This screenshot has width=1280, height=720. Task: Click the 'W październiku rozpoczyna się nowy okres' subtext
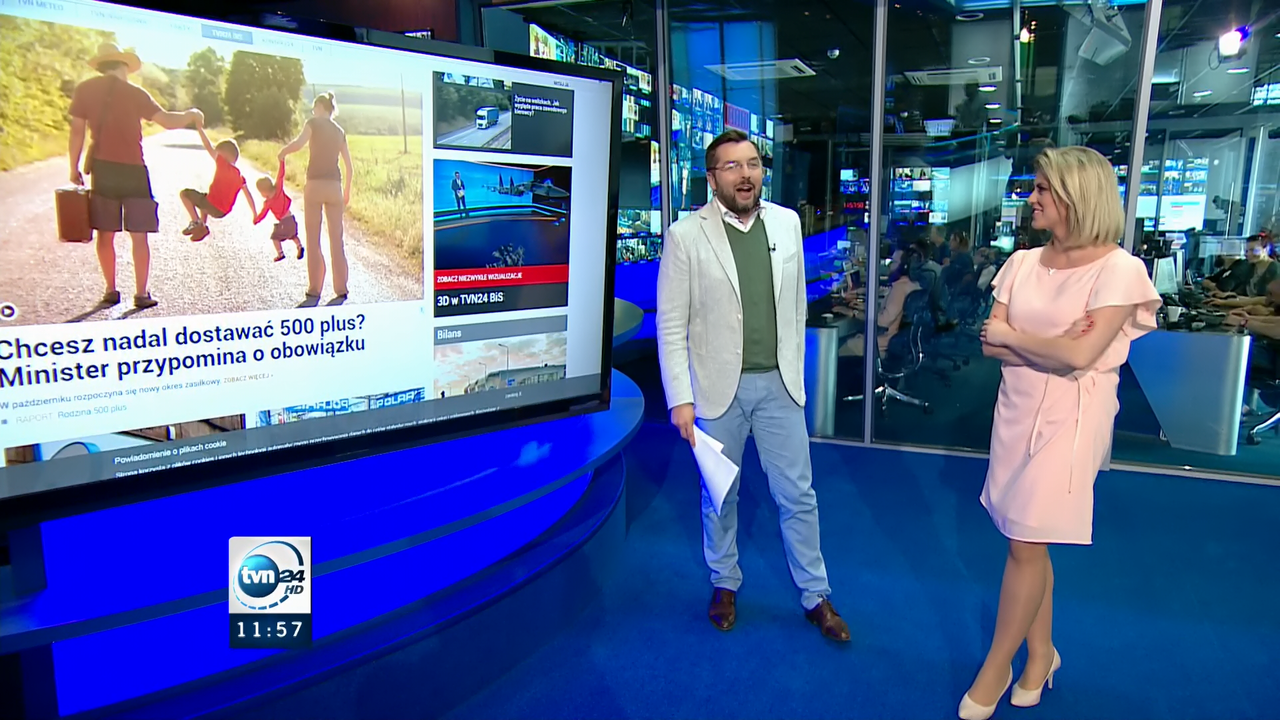coord(112,393)
